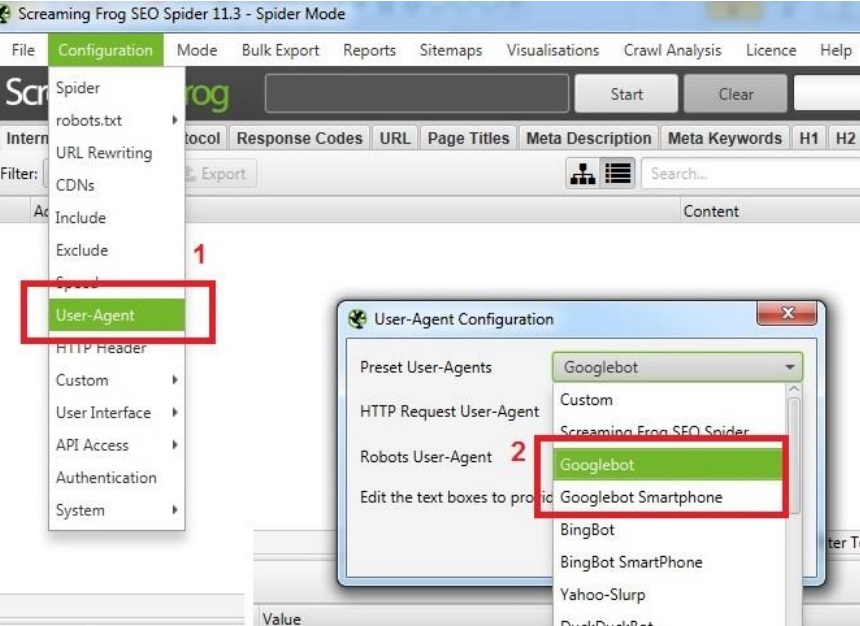Expand the robots.txt submenu
The height and width of the screenshot is (626, 860).
(x=116, y=120)
